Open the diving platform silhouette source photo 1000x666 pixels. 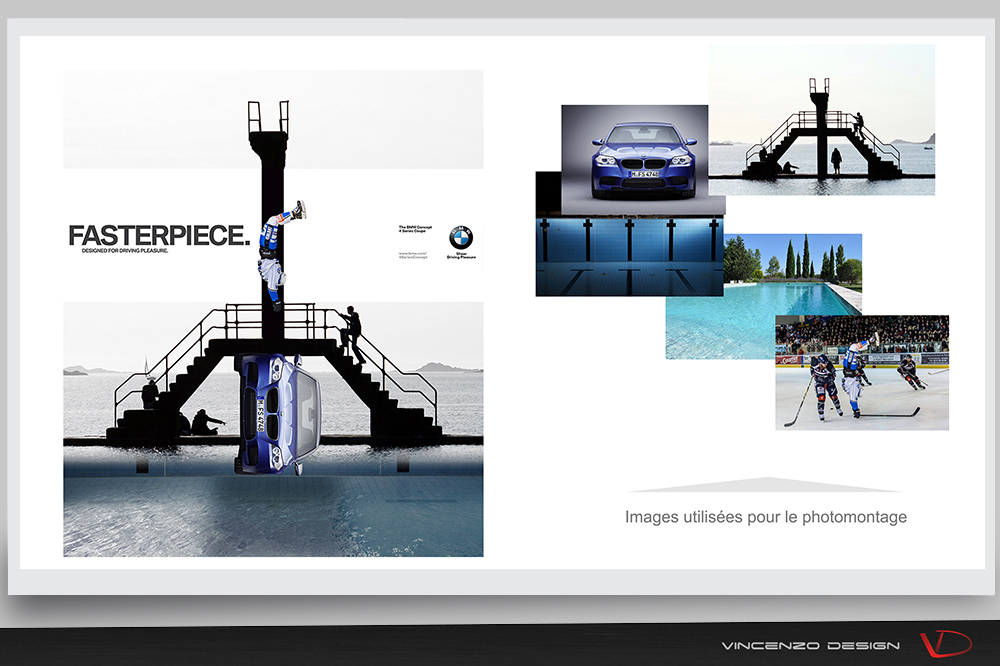click(821, 119)
